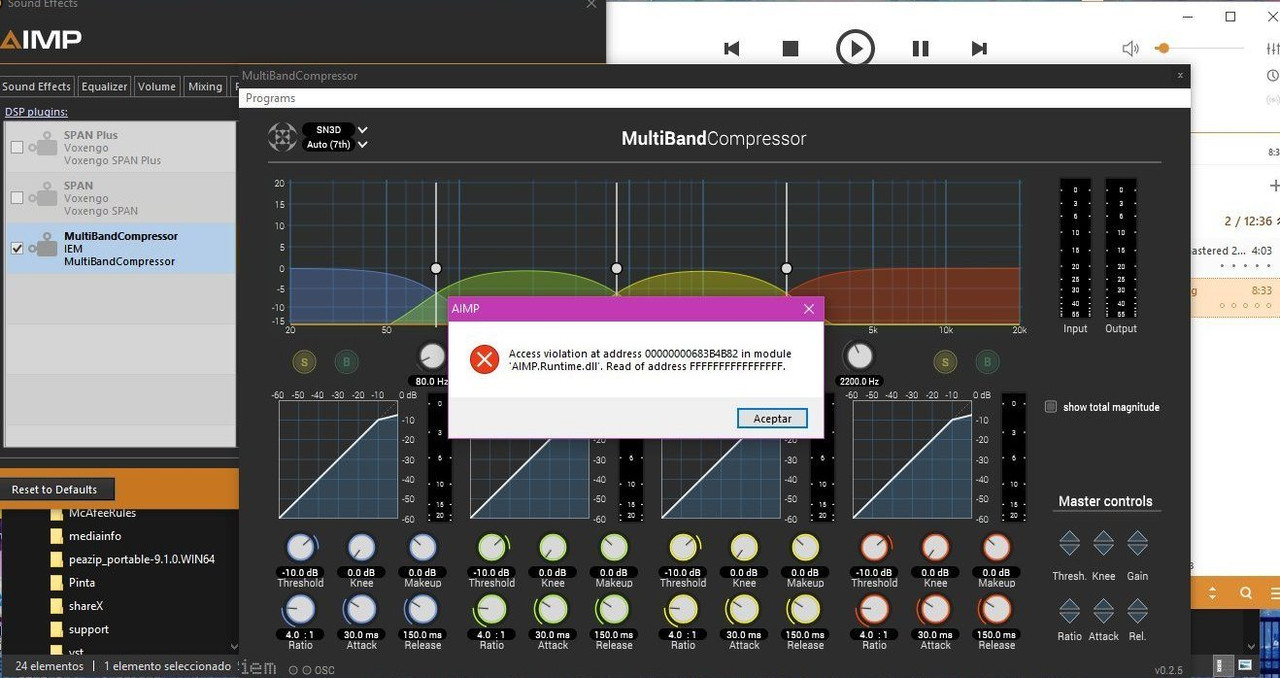Click the Stop button in the player
The height and width of the screenshot is (678, 1280).
[790, 48]
